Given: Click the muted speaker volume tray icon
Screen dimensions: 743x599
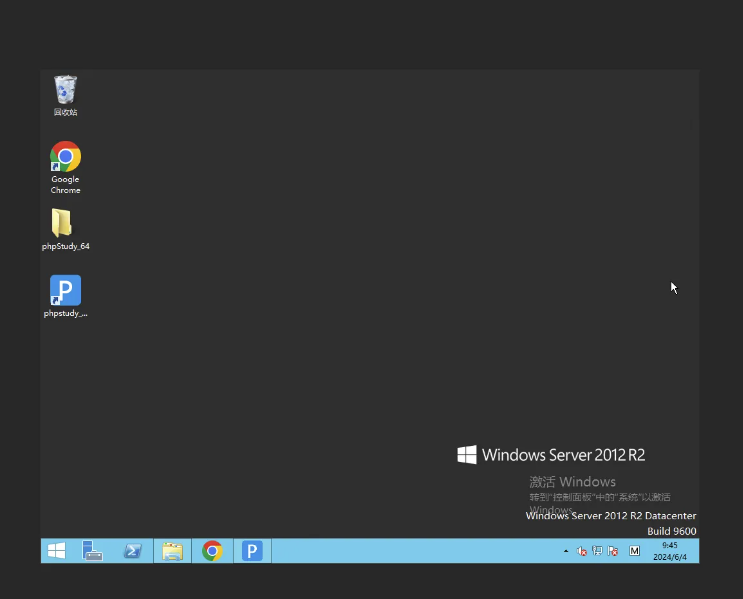Looking at the screenshot, I should point(582,551).
